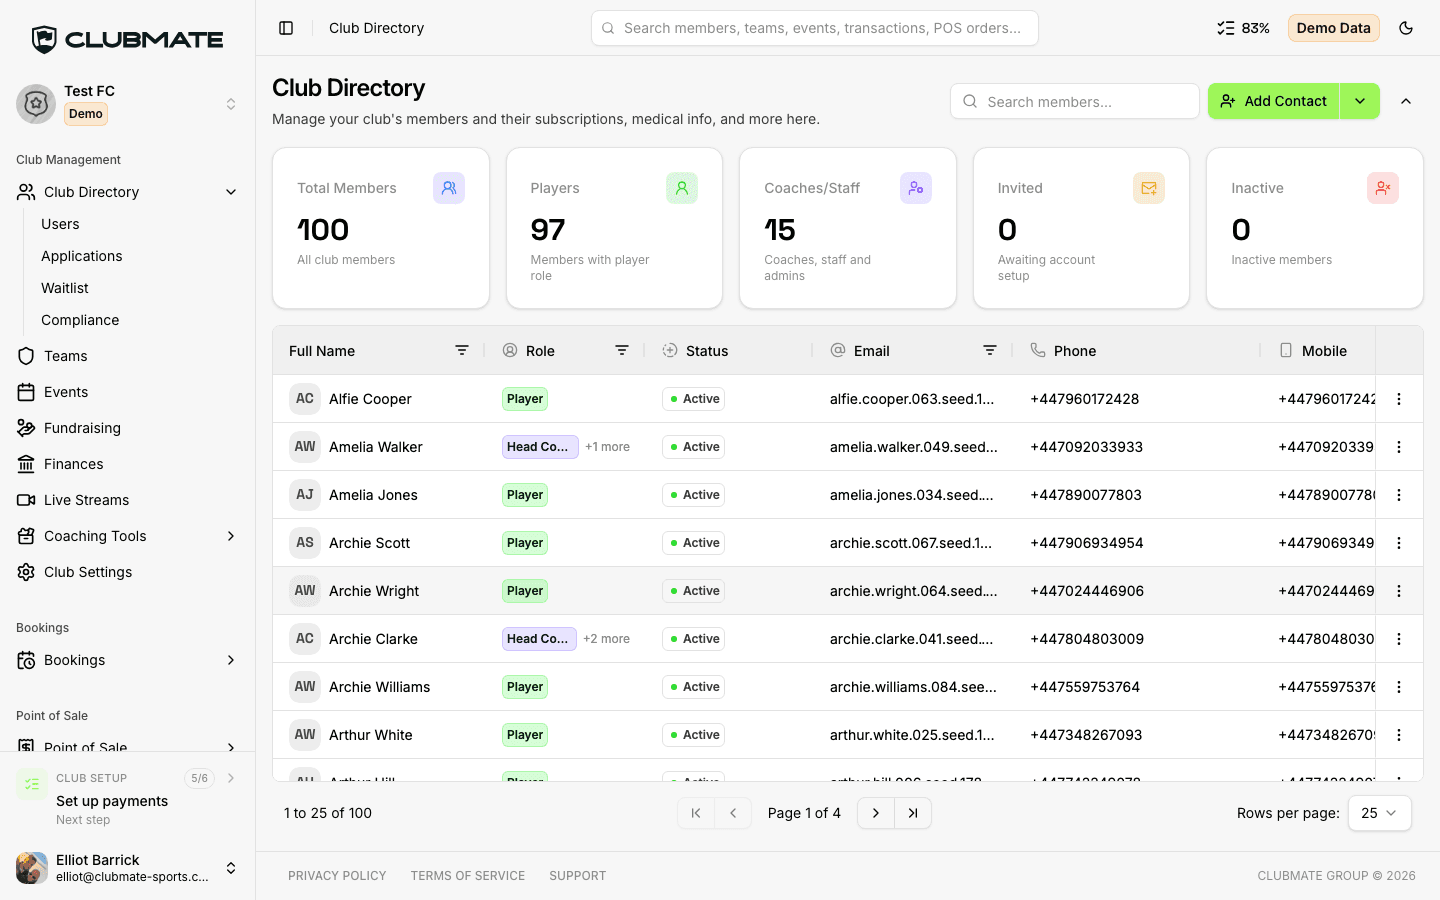Click Arthur White's phone number

pyautogui.click(x=1086, y=735)
